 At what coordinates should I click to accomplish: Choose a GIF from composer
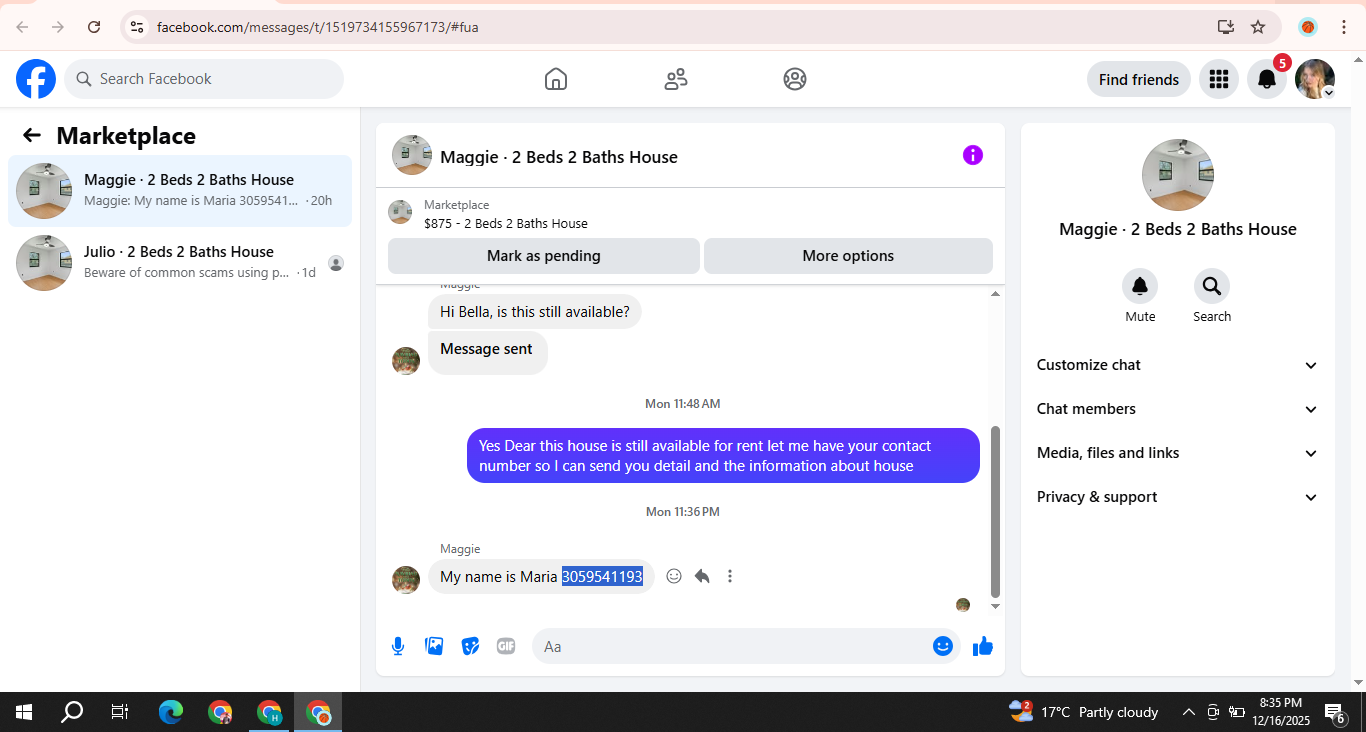506,646
